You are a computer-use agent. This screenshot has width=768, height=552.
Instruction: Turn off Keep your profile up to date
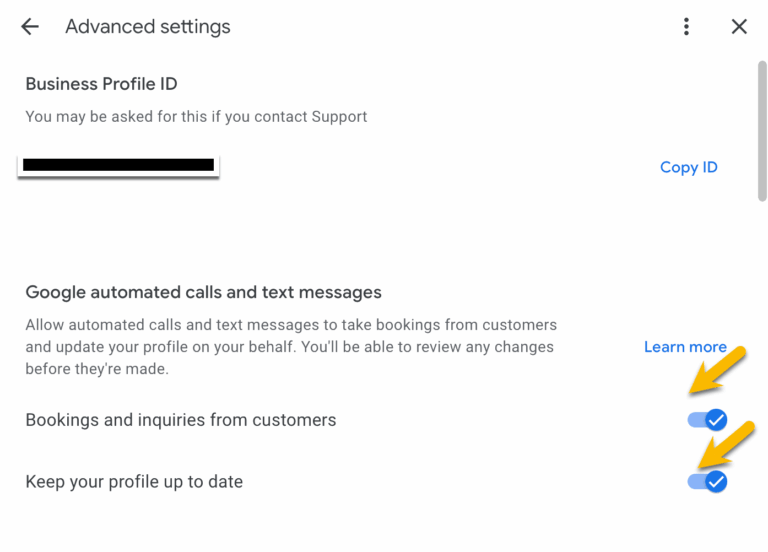[707, 482]
